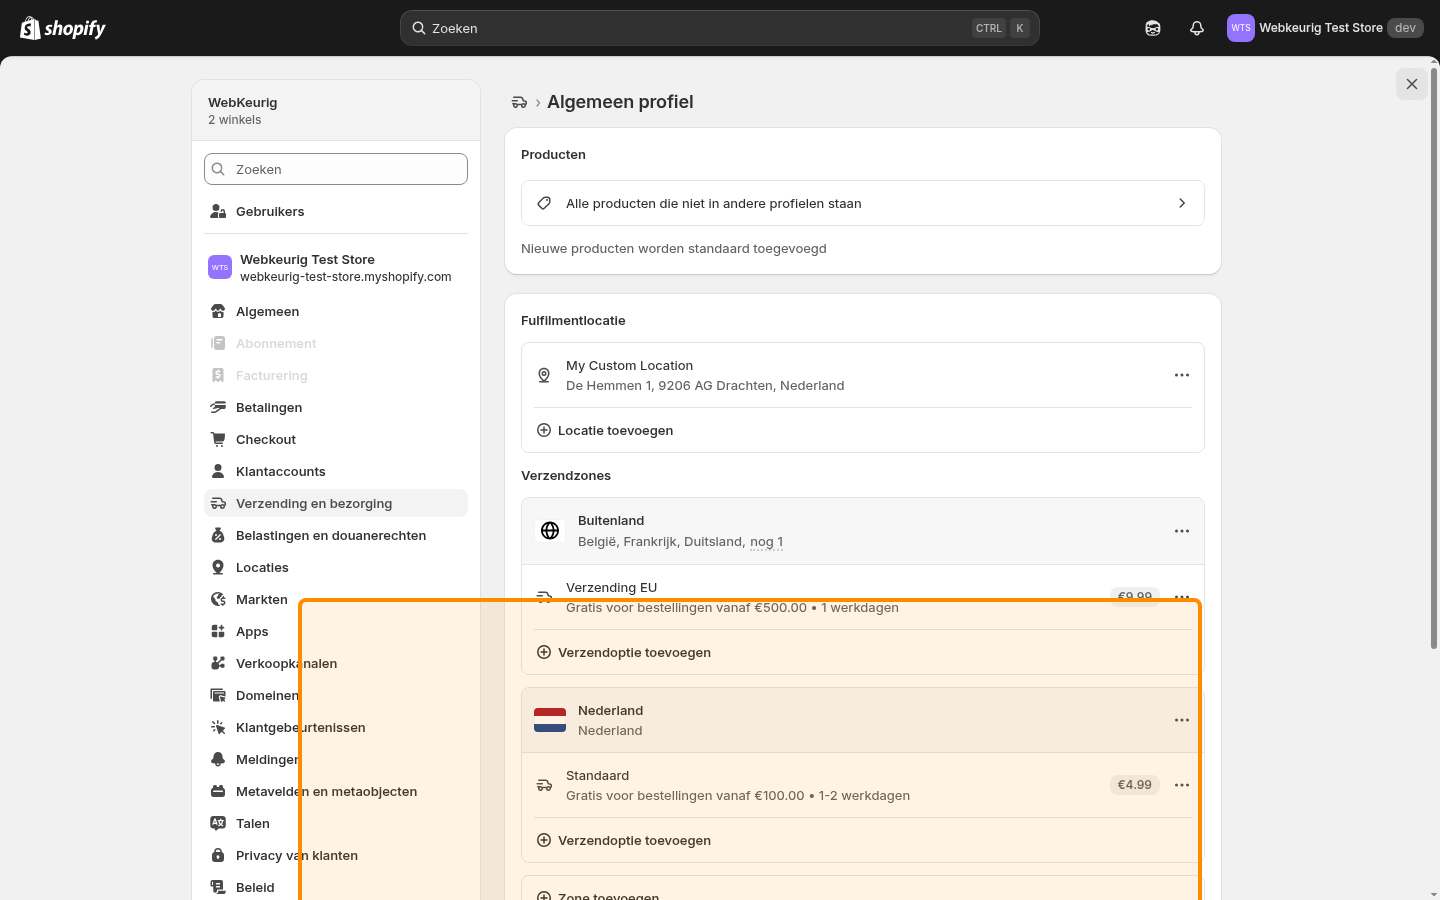1440x900 pixels.
Task: Click the Meldingen bell icon in sidebar
Action: tap(218, 759)
